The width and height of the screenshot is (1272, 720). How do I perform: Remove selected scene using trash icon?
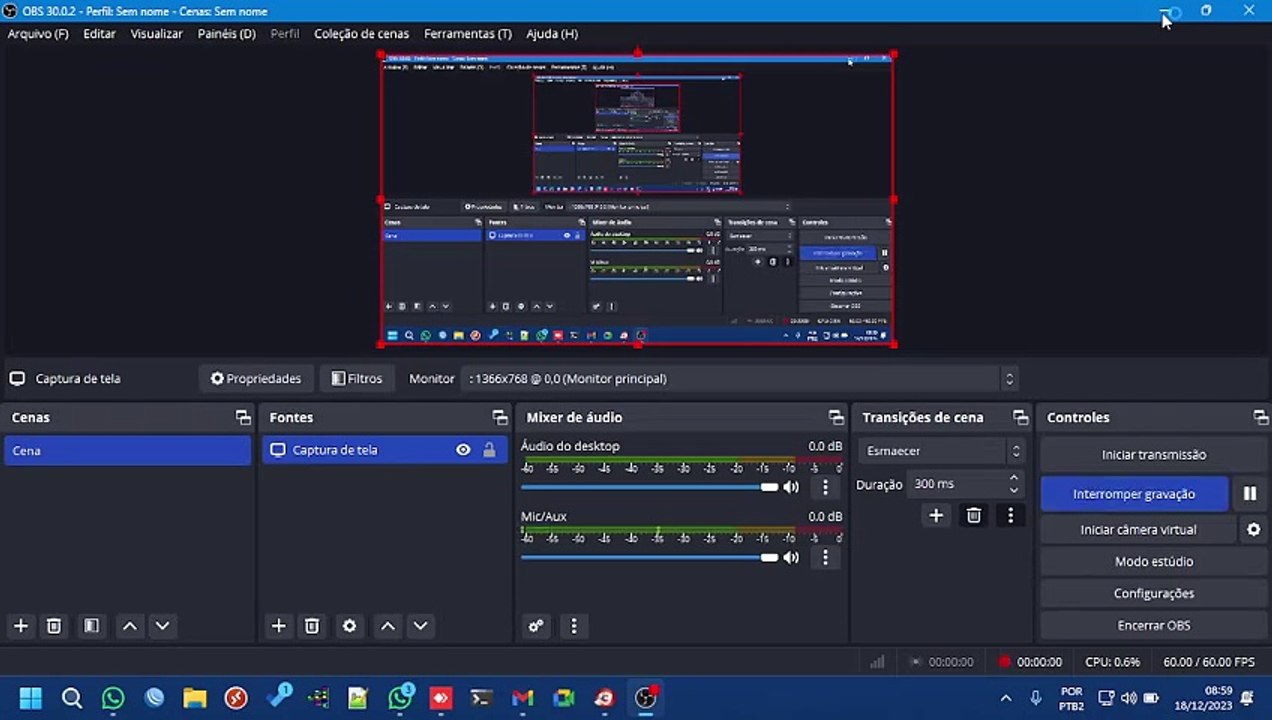point(54,626)
